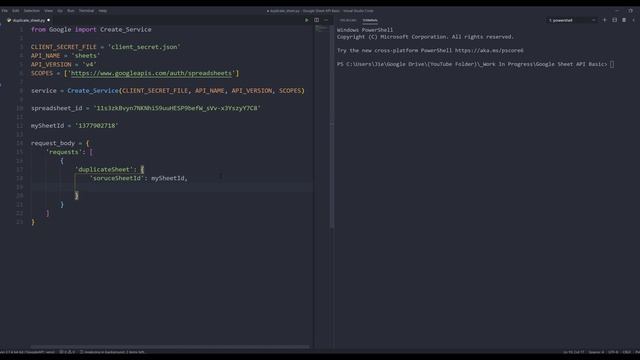Click the Python interpreter status bar entry
The height and width of the screenshot is (360, 640).
27,352
